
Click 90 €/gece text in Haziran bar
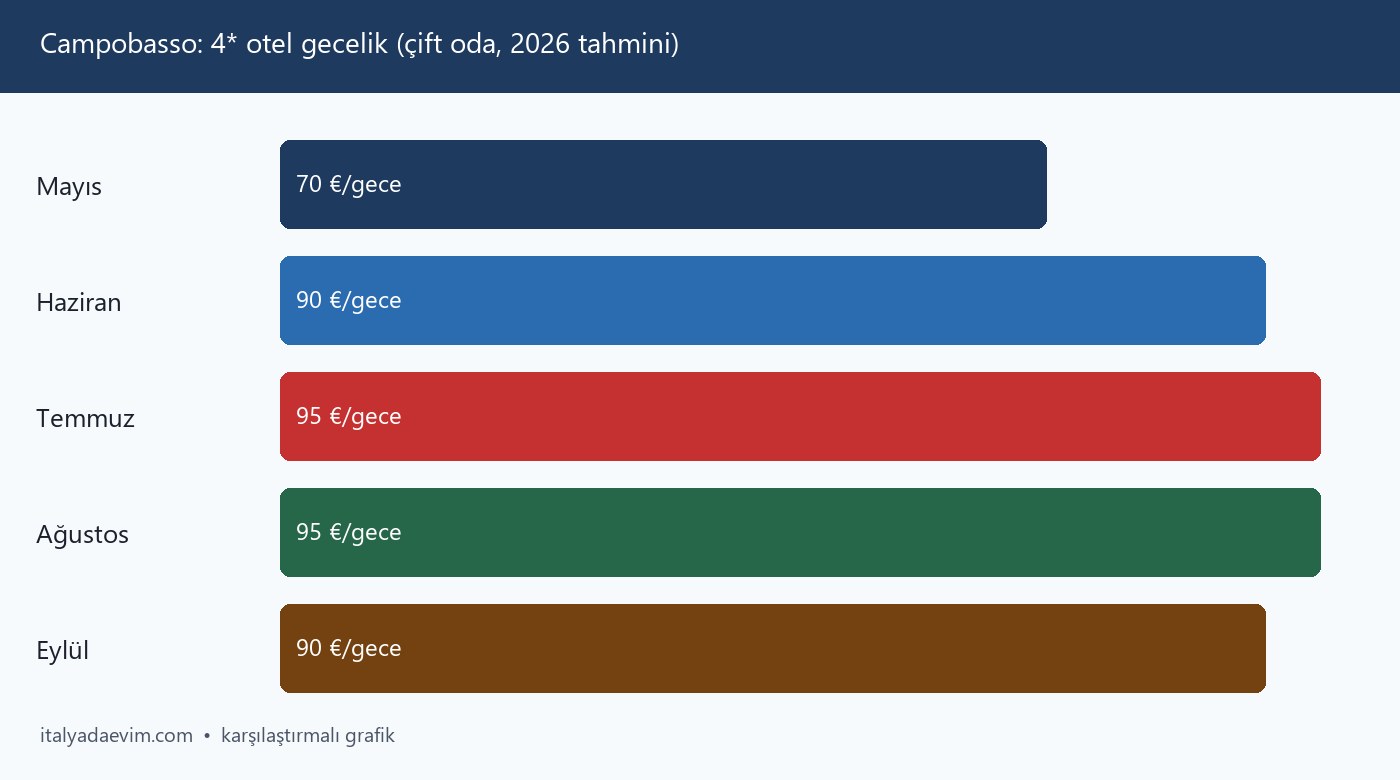(x=348, y=301)
